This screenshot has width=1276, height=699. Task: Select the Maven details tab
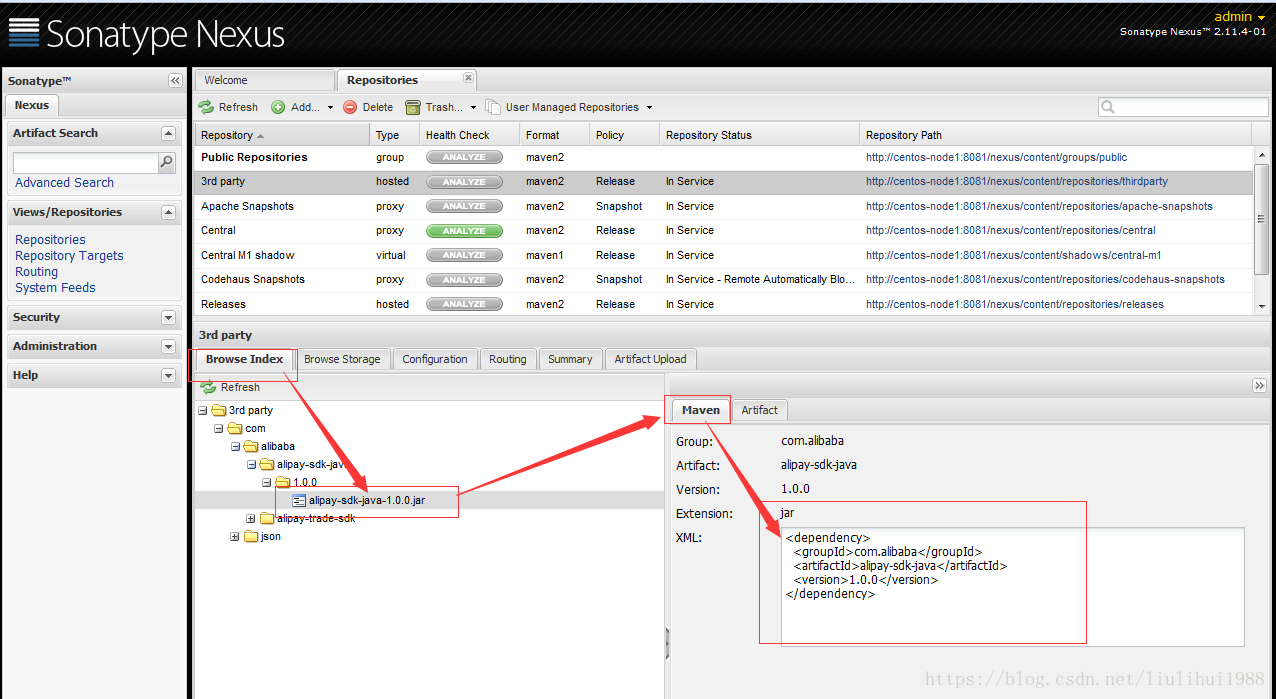[x=701, y=410]
